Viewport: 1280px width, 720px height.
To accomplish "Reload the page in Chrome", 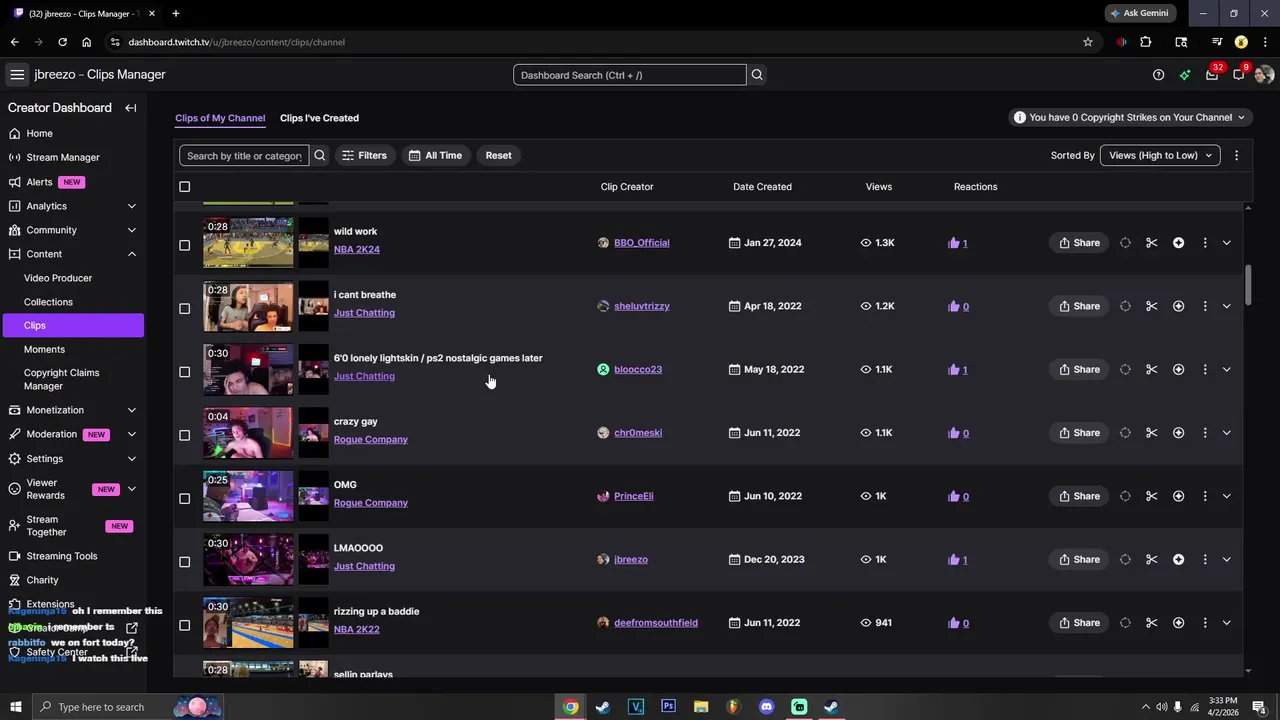I will [x=62, y=42].
